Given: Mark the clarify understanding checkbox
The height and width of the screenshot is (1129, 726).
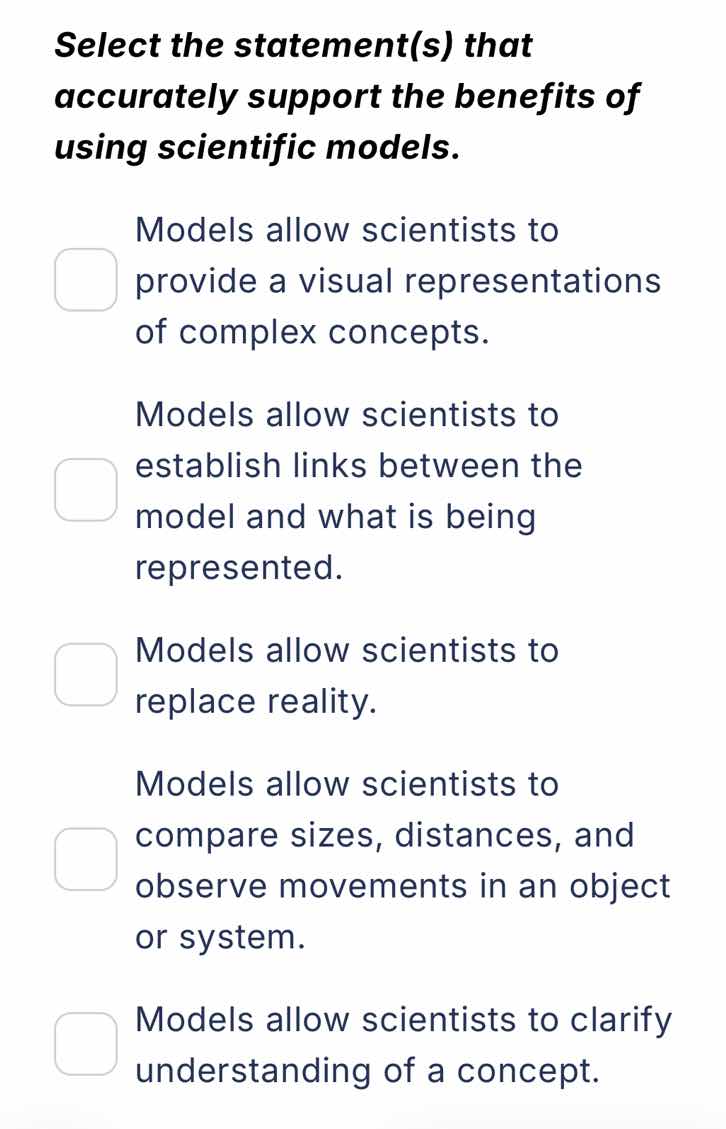Looking at the screenshot, I should (86, 1044).
